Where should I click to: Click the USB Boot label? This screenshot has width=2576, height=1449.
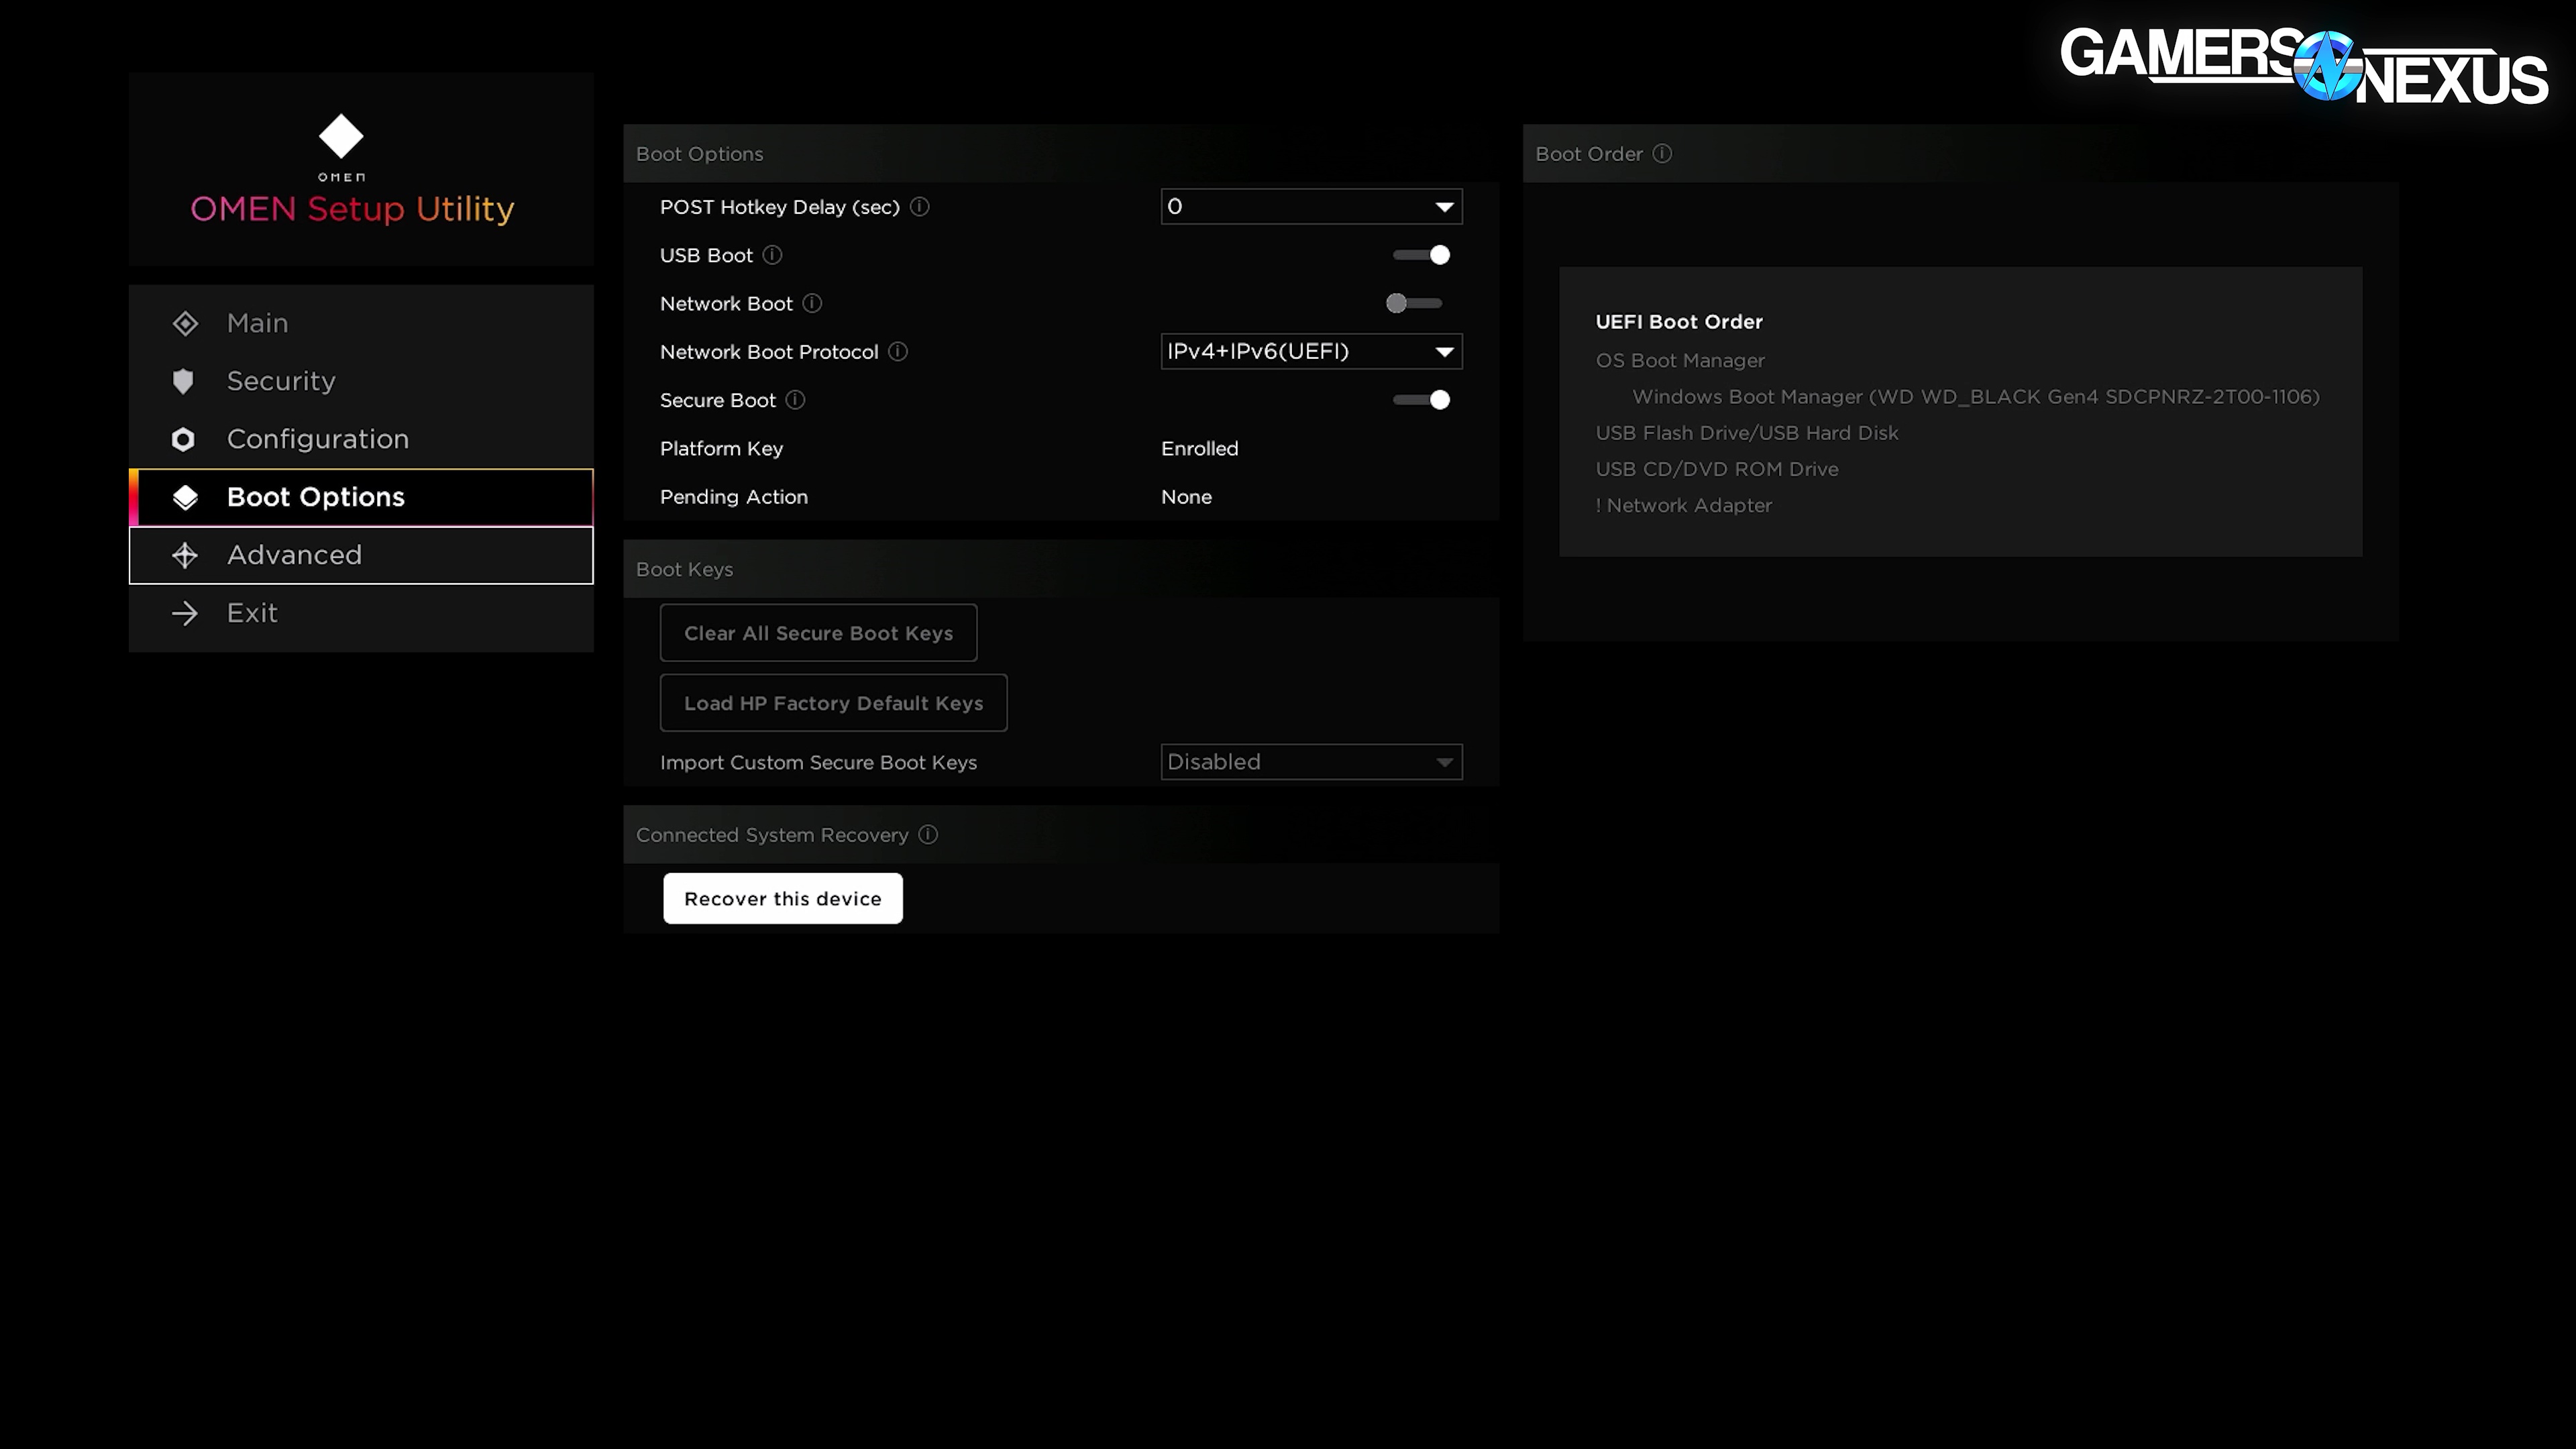pyautogui.click(x=706, y=255)
